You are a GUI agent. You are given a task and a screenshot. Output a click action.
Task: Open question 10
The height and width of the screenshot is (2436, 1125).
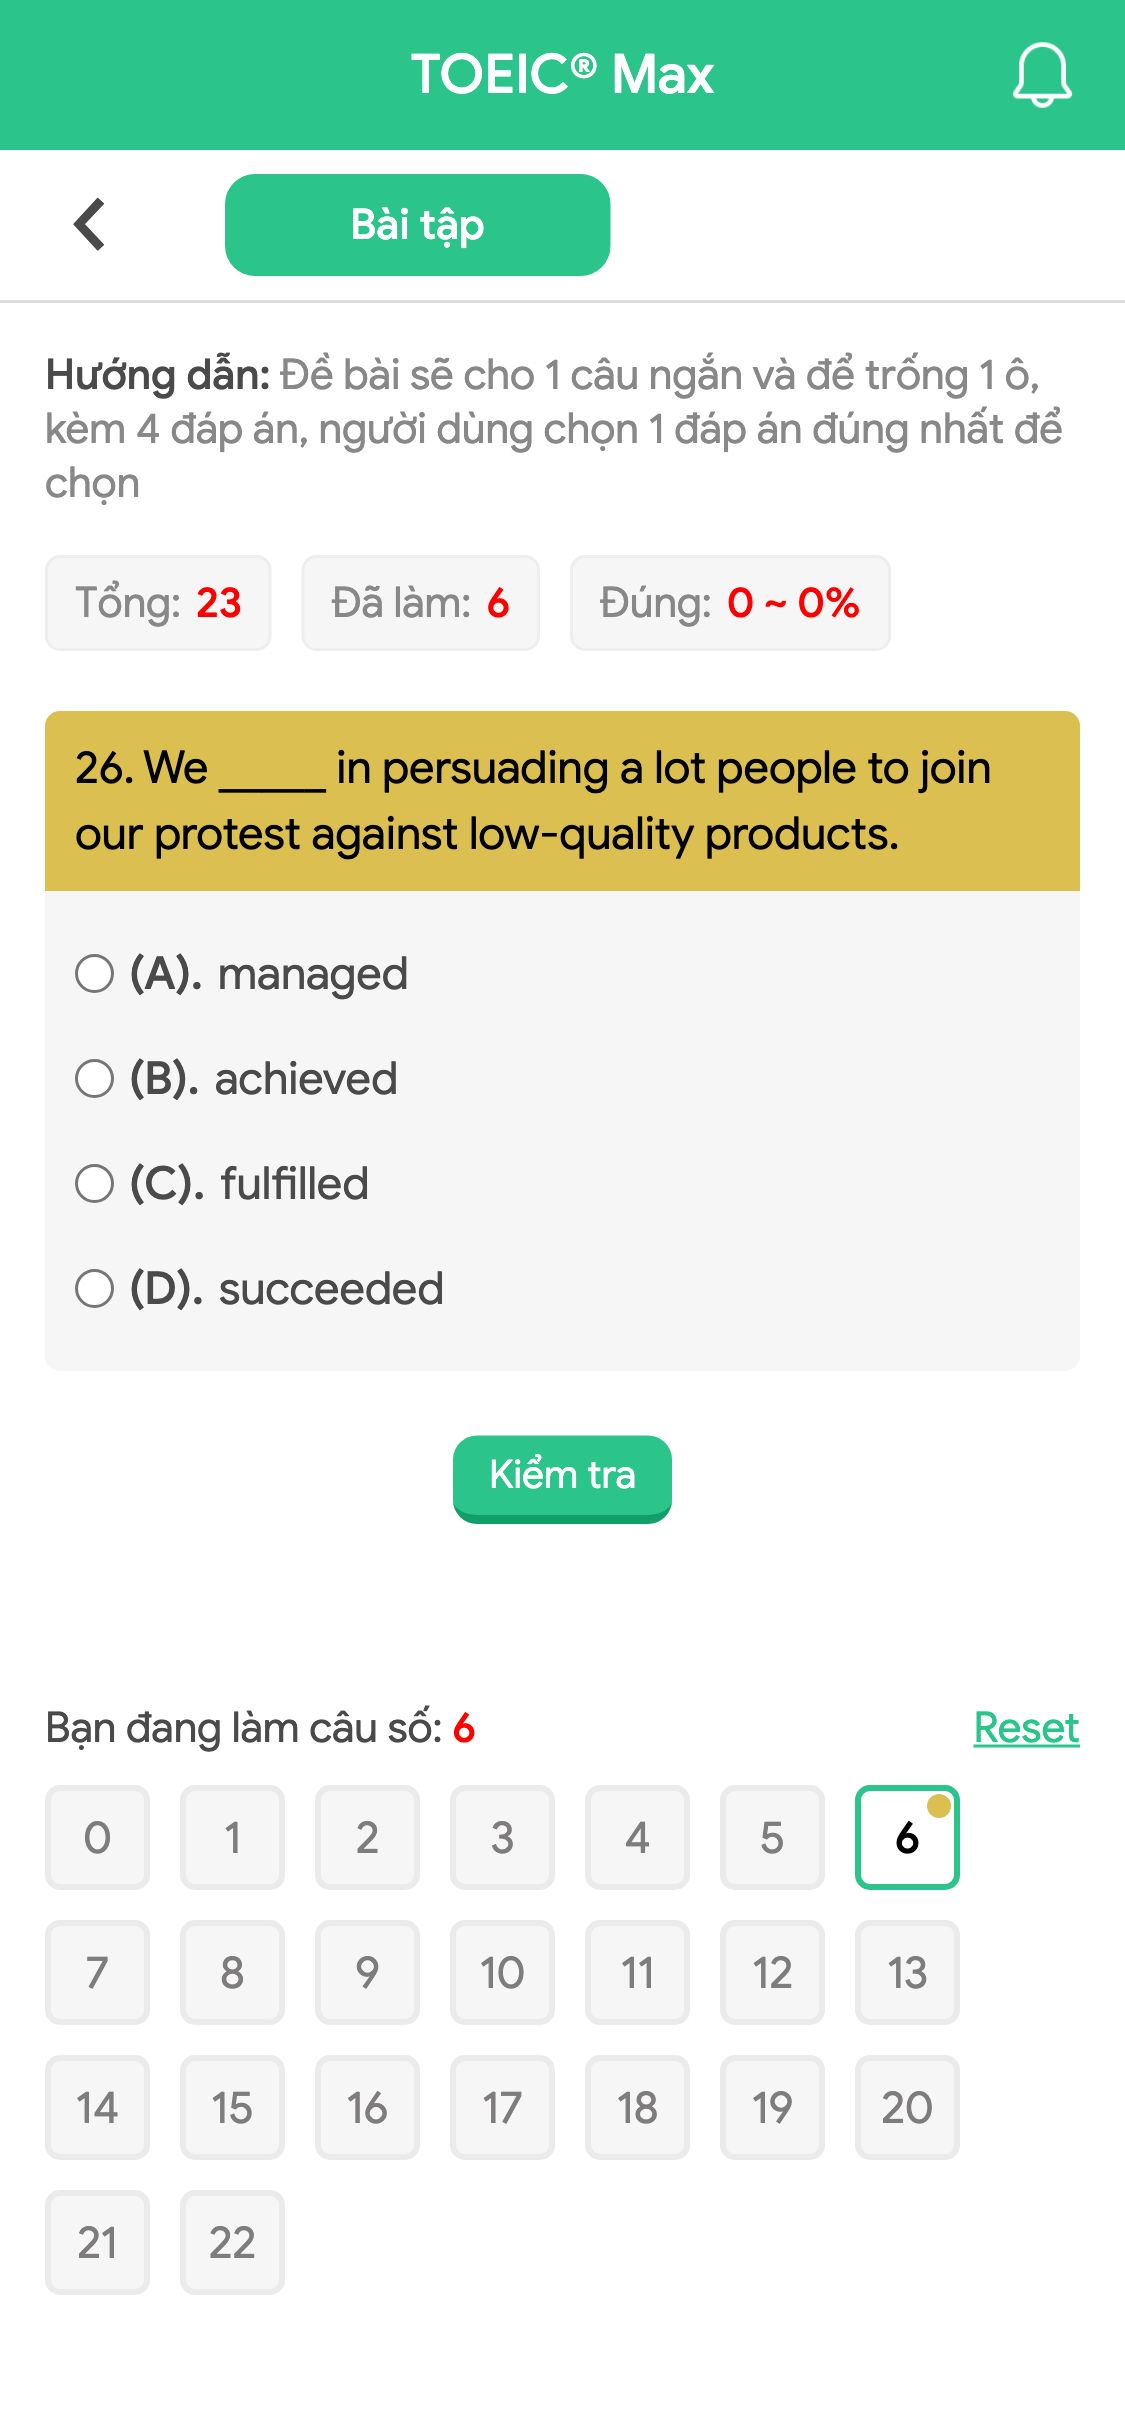click(502, 1973)
